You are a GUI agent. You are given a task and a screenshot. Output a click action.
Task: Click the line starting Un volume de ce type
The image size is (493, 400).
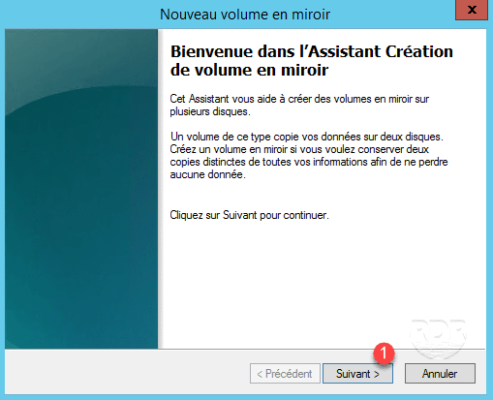coord(307,137)
